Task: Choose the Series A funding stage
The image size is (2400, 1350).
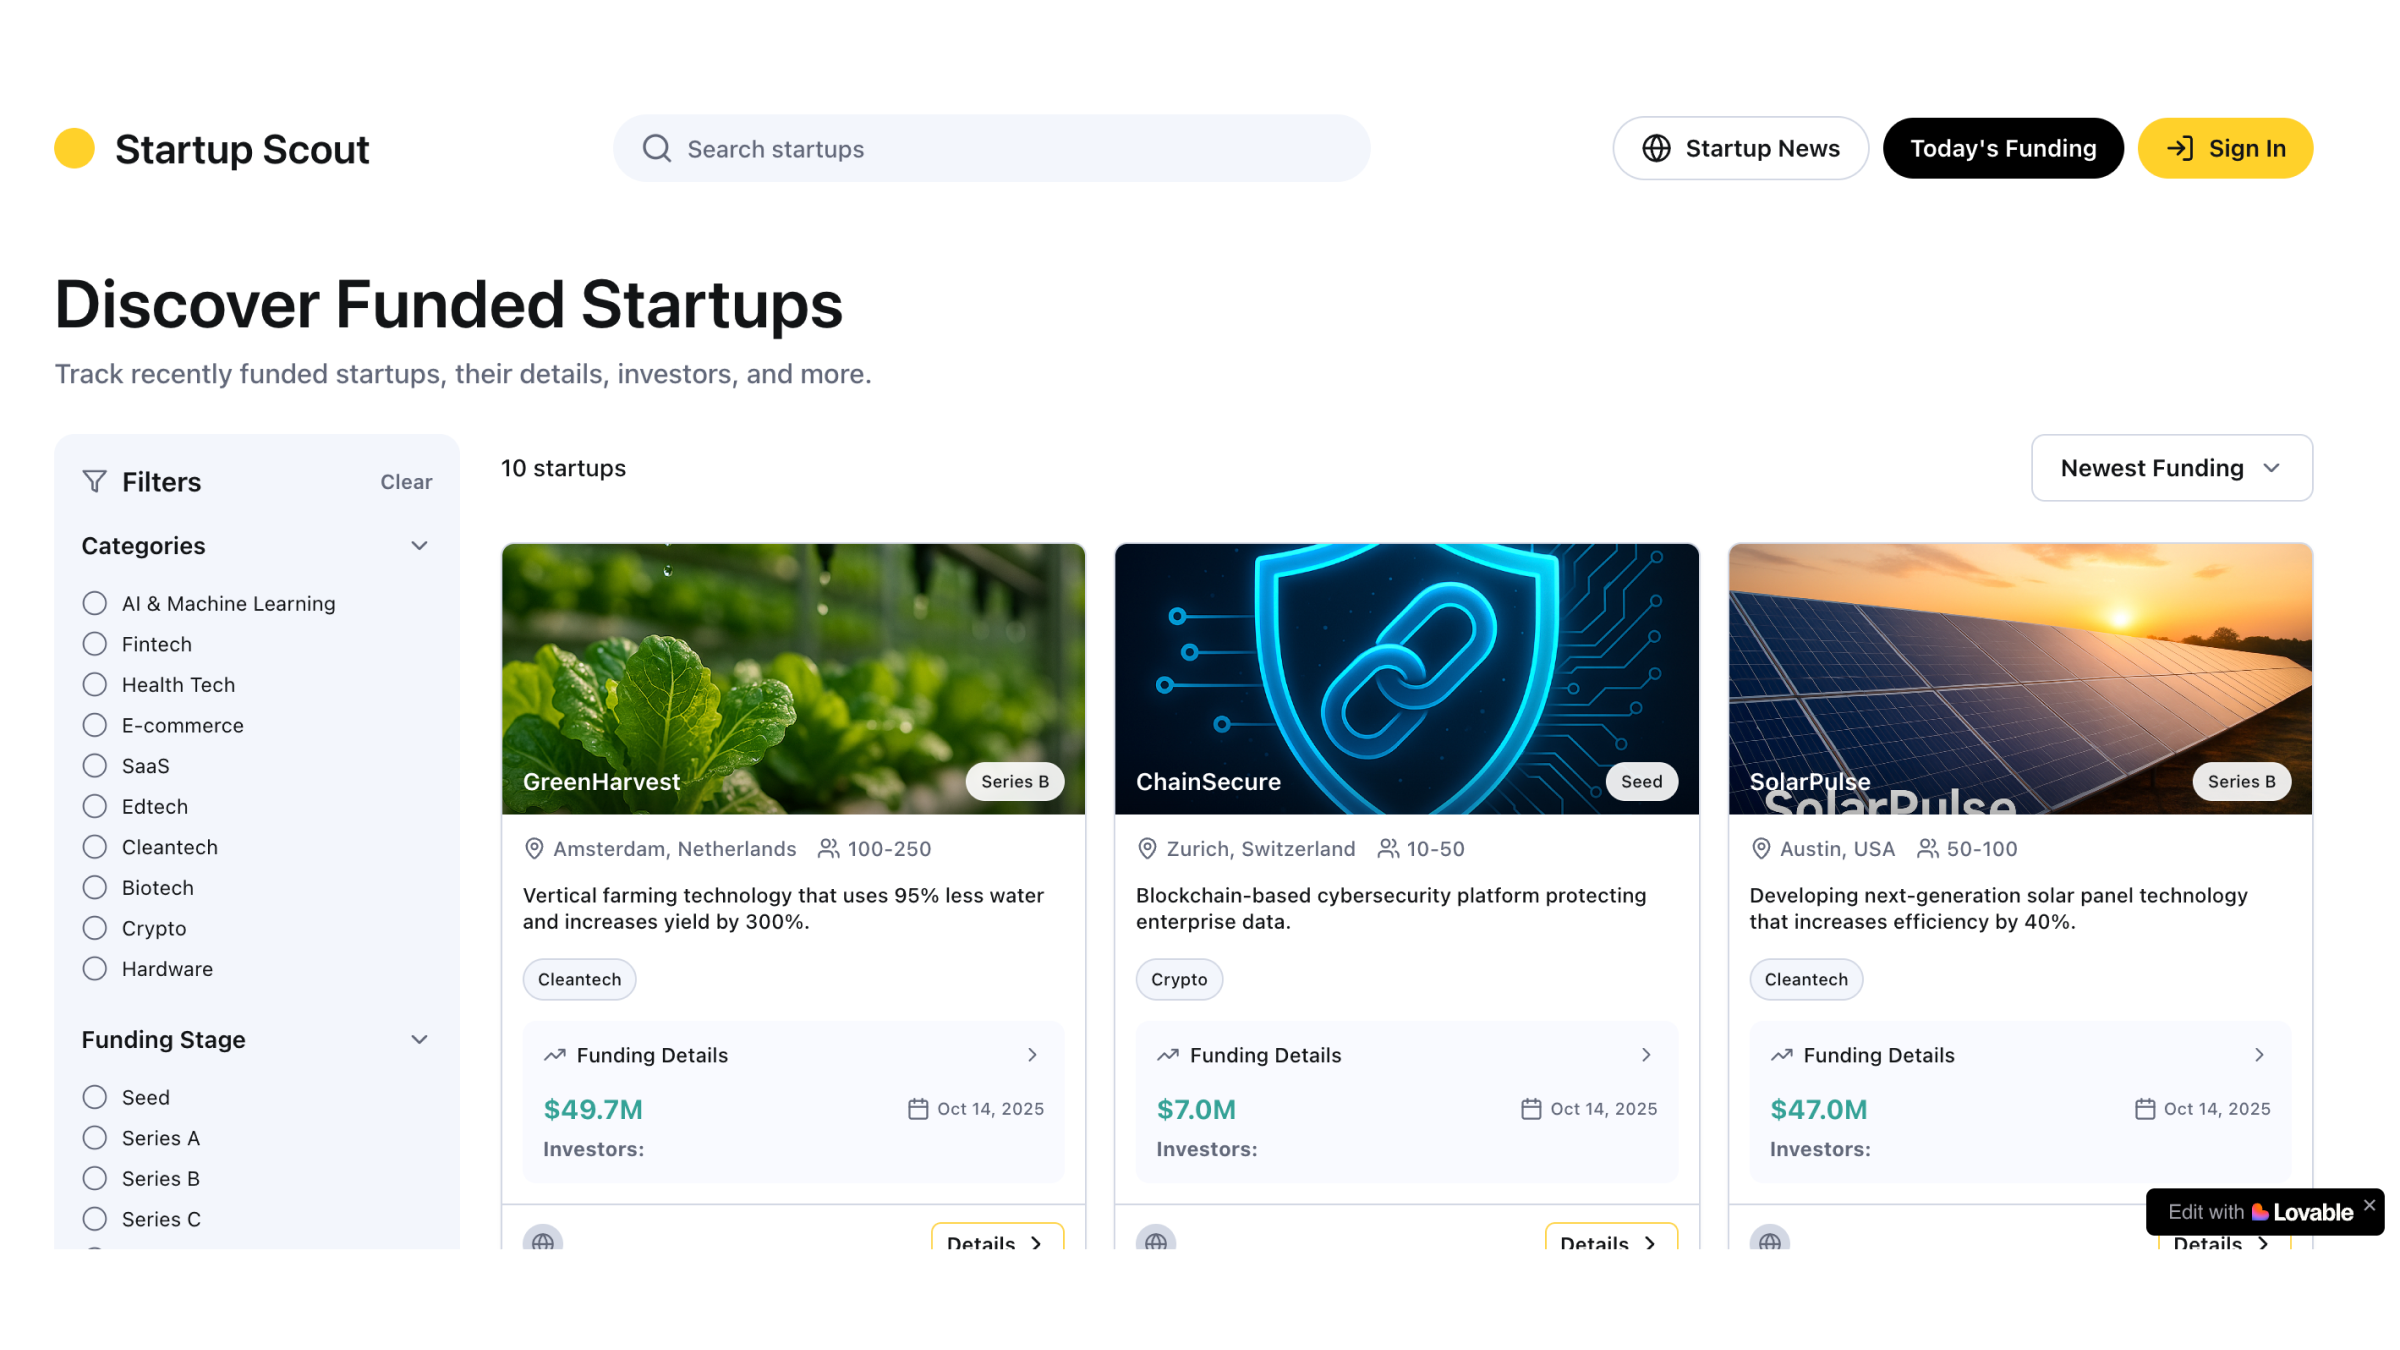Action: (95, 1138)
